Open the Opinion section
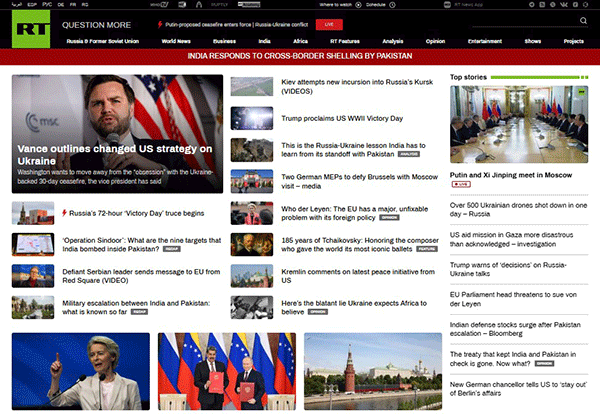 [x=435, y=41]
